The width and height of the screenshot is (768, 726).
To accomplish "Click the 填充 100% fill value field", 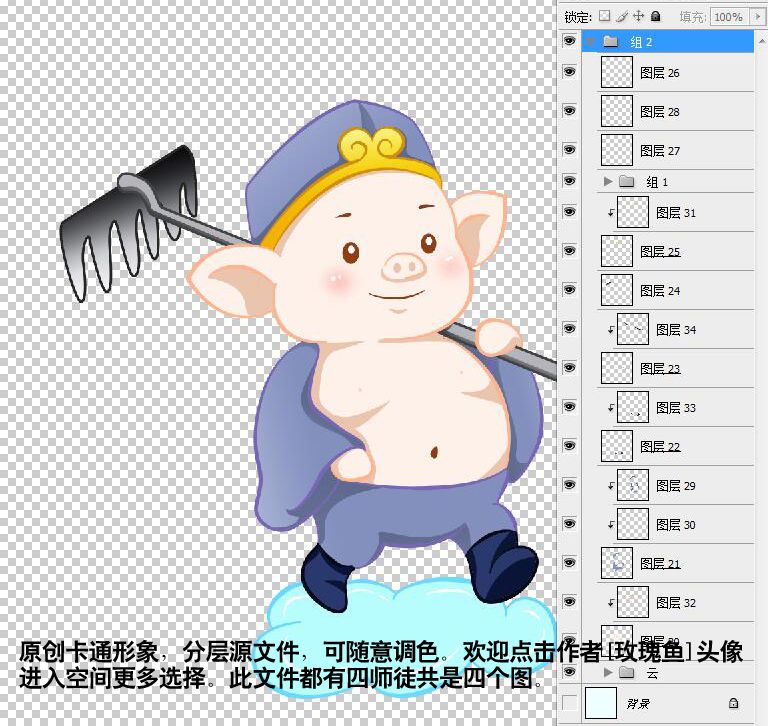I will point(729,17).
